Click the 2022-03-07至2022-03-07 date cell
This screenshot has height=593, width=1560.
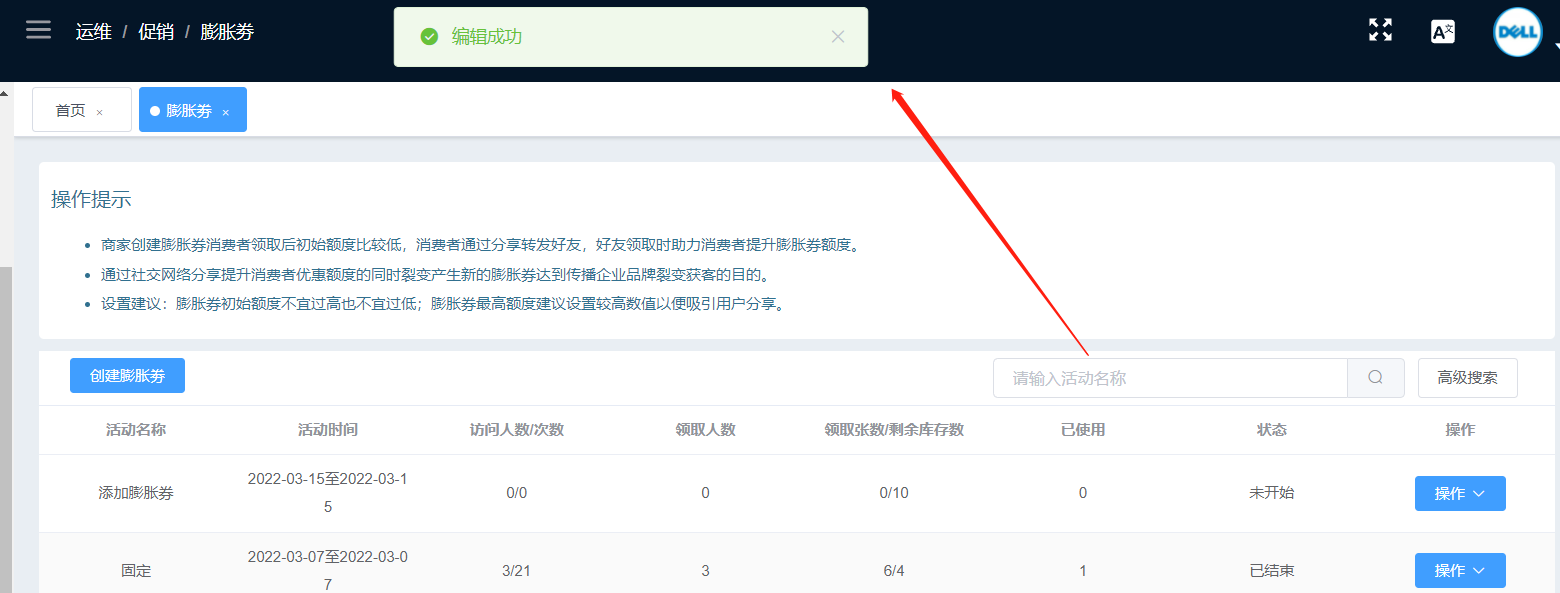click(x=328, y=571)
